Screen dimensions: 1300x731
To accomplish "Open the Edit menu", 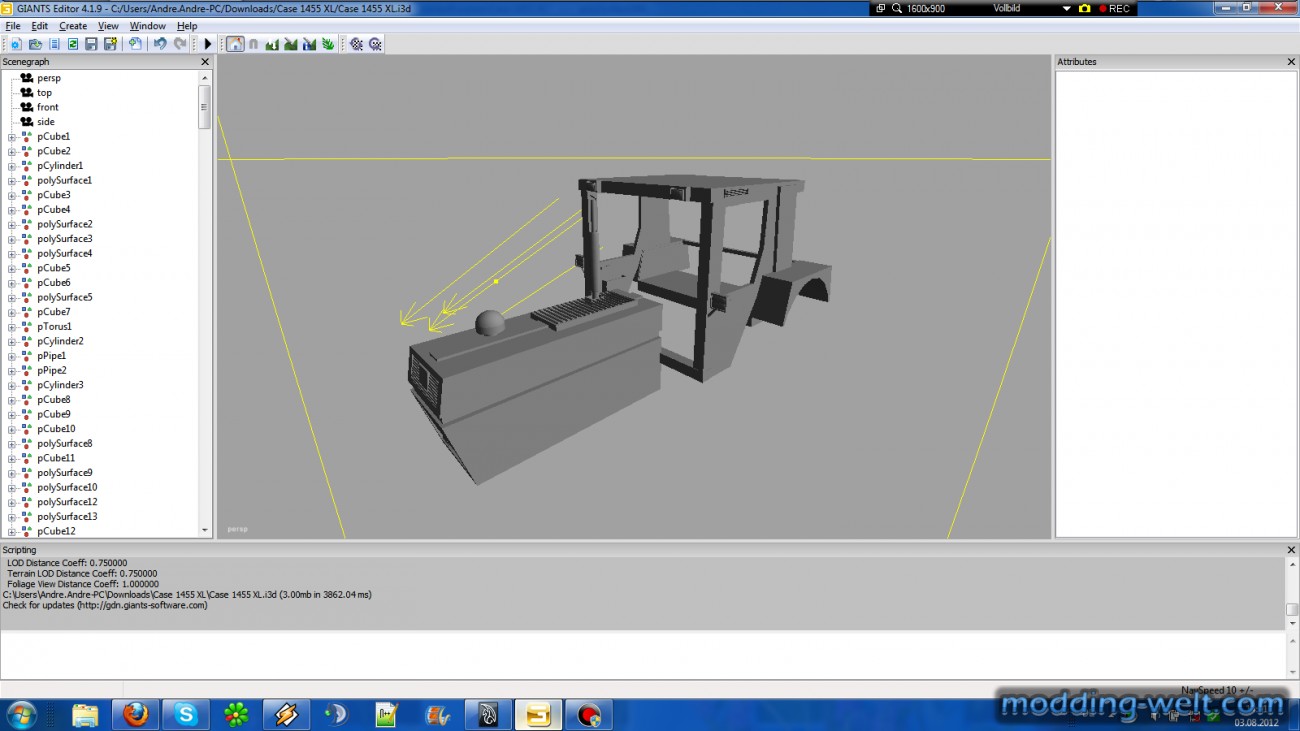I will click(39, 26).
